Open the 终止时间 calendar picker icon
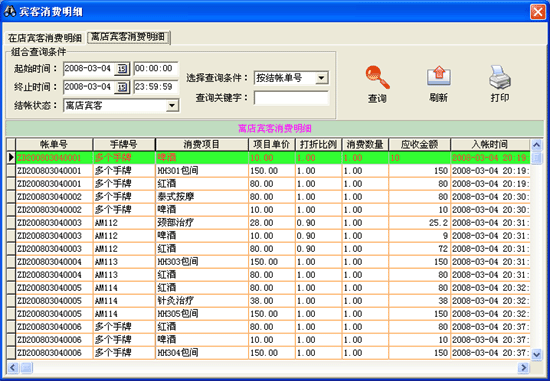Screen dimensions: 550x381 coord(122,87)
